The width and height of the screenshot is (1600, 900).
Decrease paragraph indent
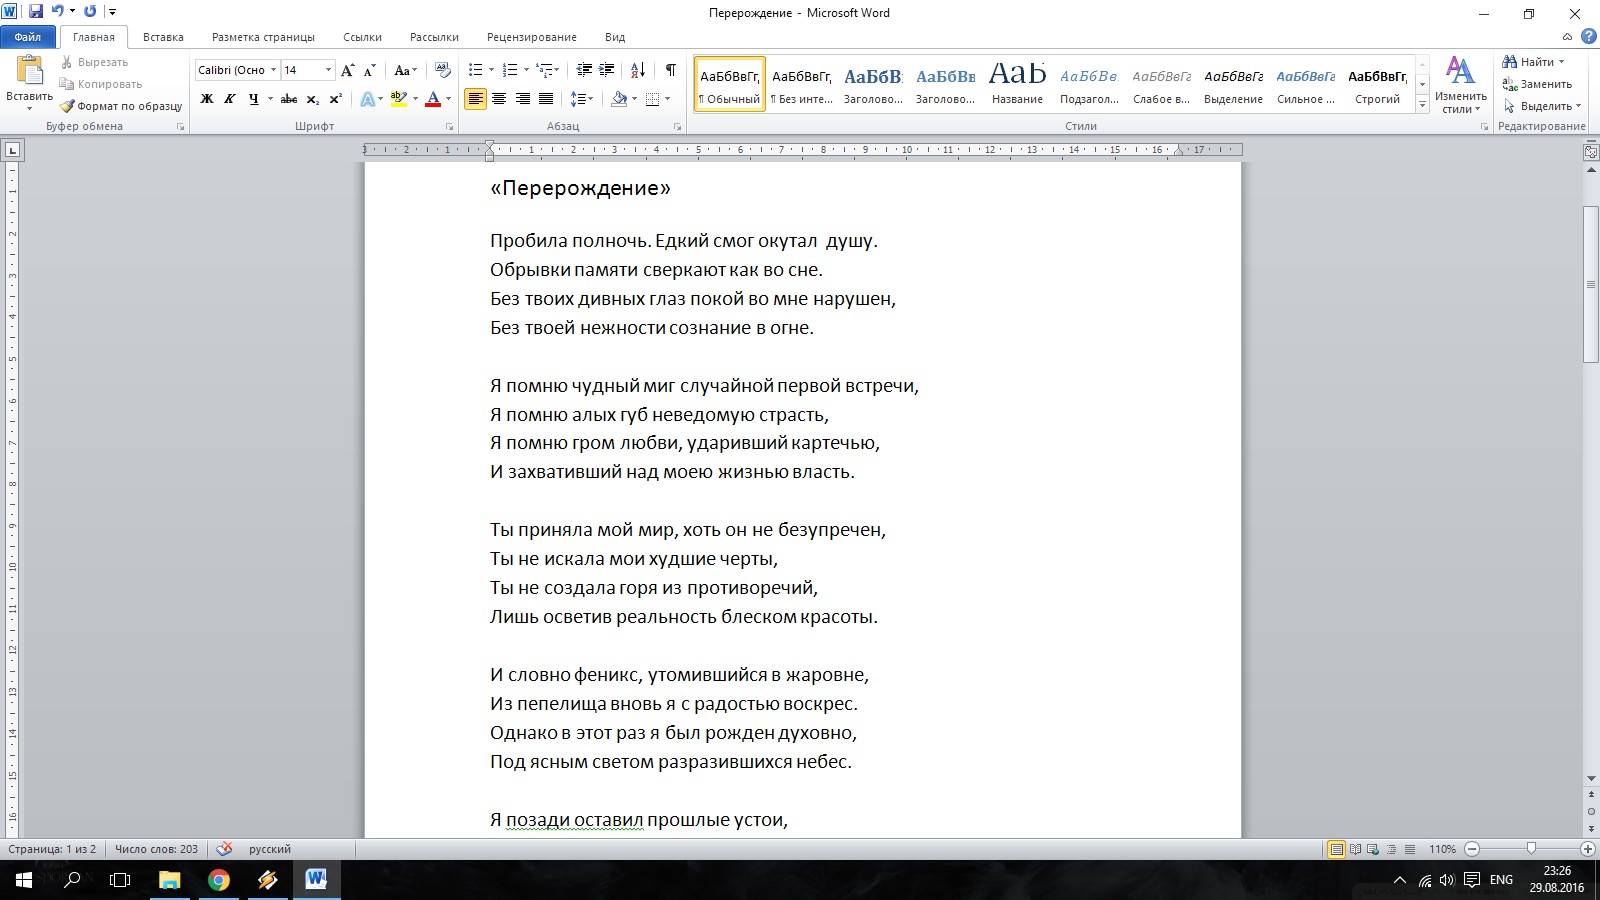[x=584, y=70]
